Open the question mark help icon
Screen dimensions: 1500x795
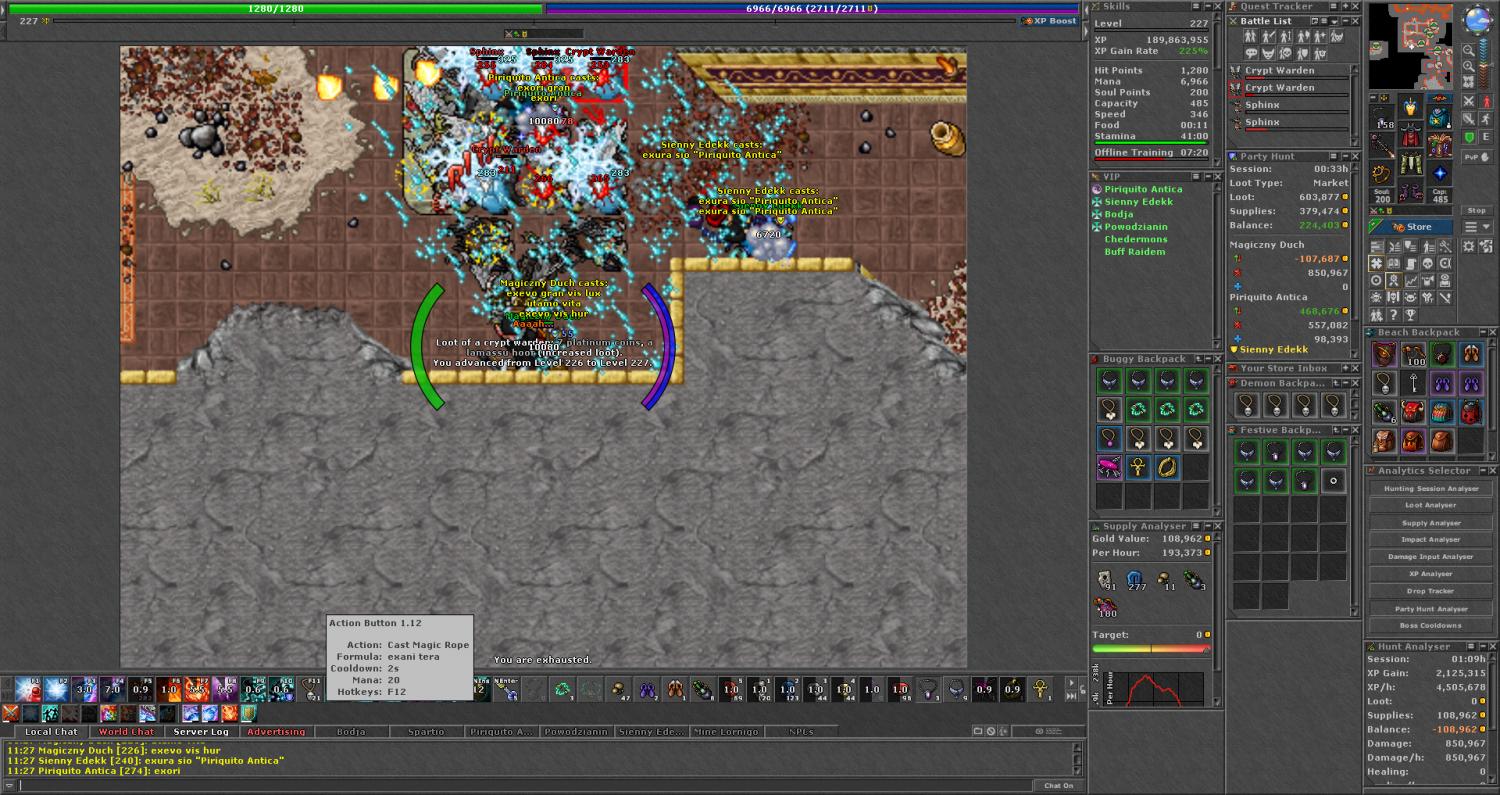coord(1393,314)
